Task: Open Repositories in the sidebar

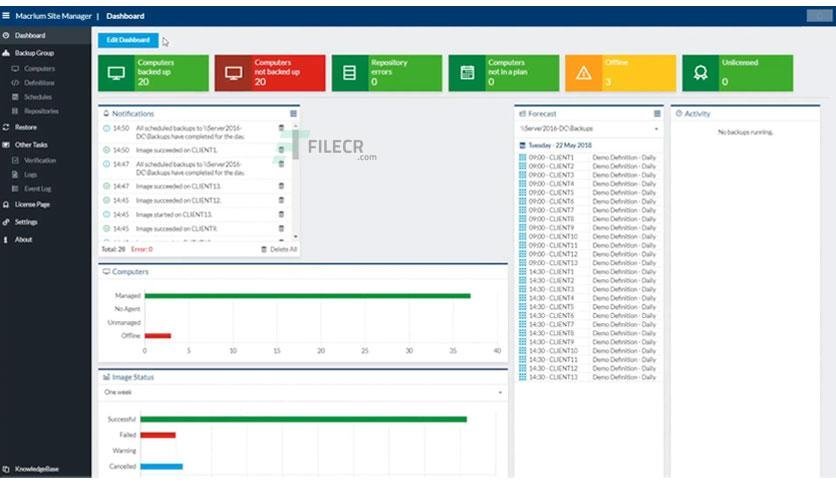Action: 41,111
